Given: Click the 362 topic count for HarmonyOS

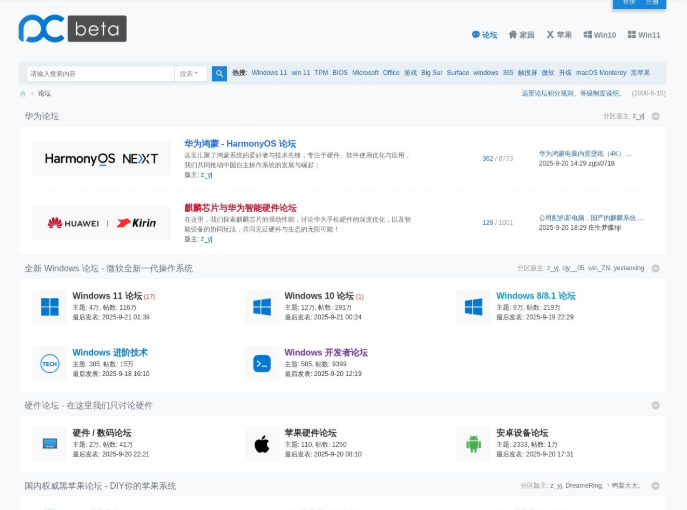Looking at the screenshot, I should tap(488, 159).
